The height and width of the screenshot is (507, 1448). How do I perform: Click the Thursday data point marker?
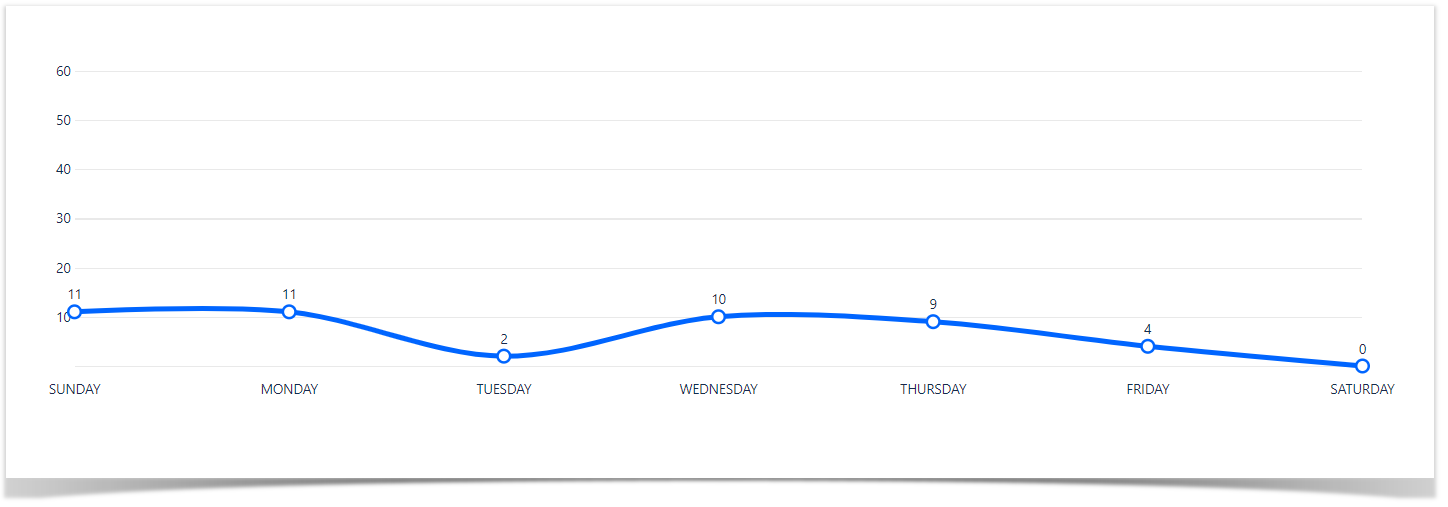coord(933,322)
